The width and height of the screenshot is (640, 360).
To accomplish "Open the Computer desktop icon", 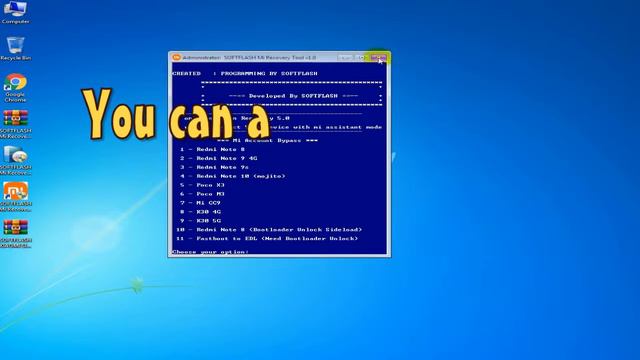I will click(16, 12).
